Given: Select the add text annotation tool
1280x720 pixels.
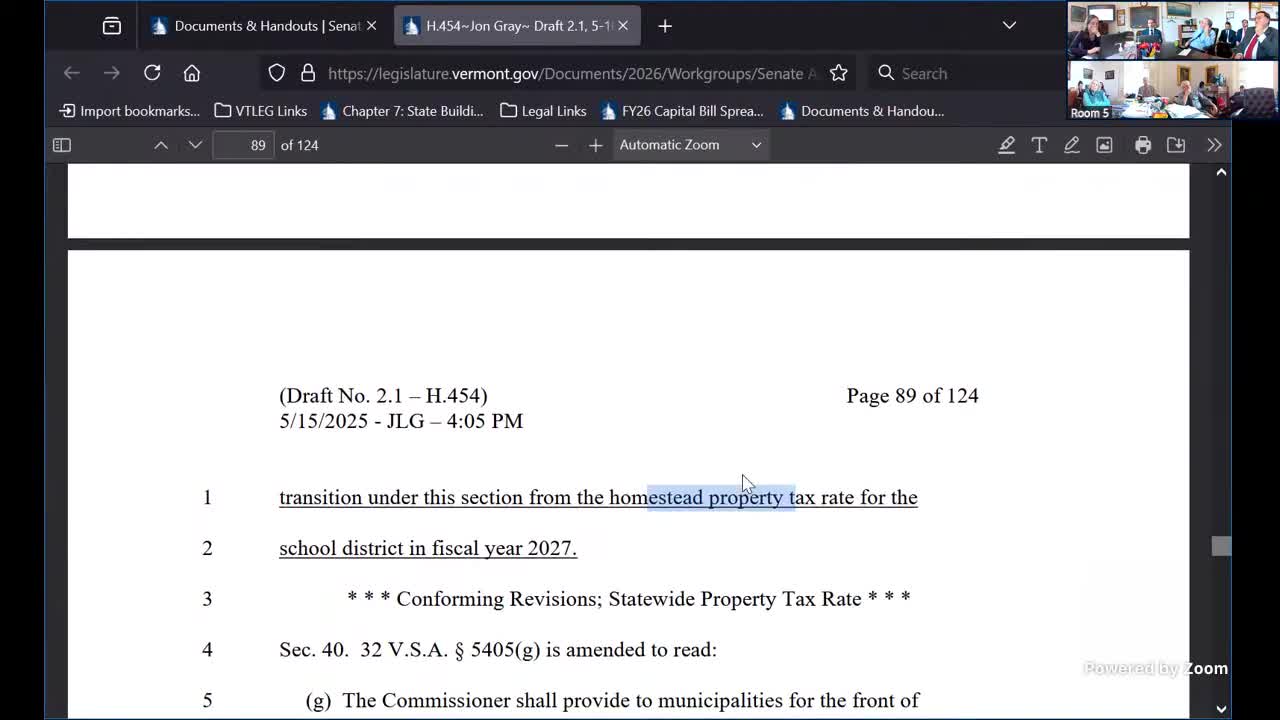Looking at the screenshot, I should pyautogui.click(x=1039, y=145).
